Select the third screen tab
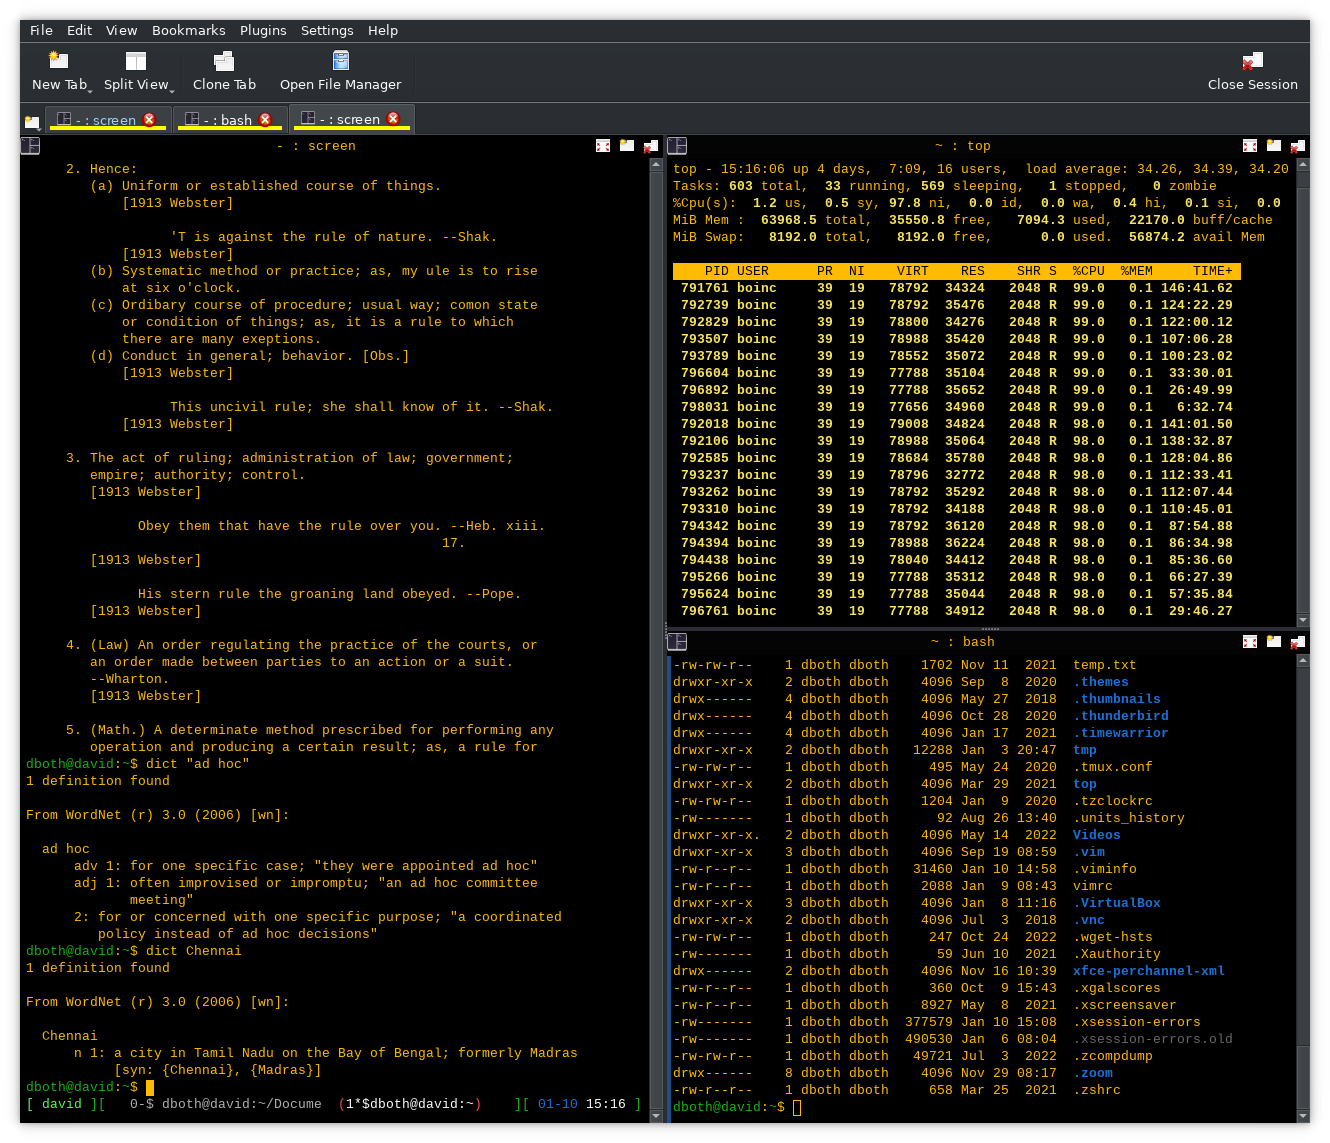 pos(352,120)
